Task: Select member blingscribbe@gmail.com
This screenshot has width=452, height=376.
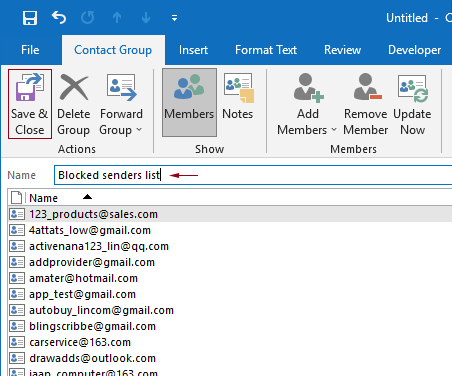Action: click(x=92, y=326)
